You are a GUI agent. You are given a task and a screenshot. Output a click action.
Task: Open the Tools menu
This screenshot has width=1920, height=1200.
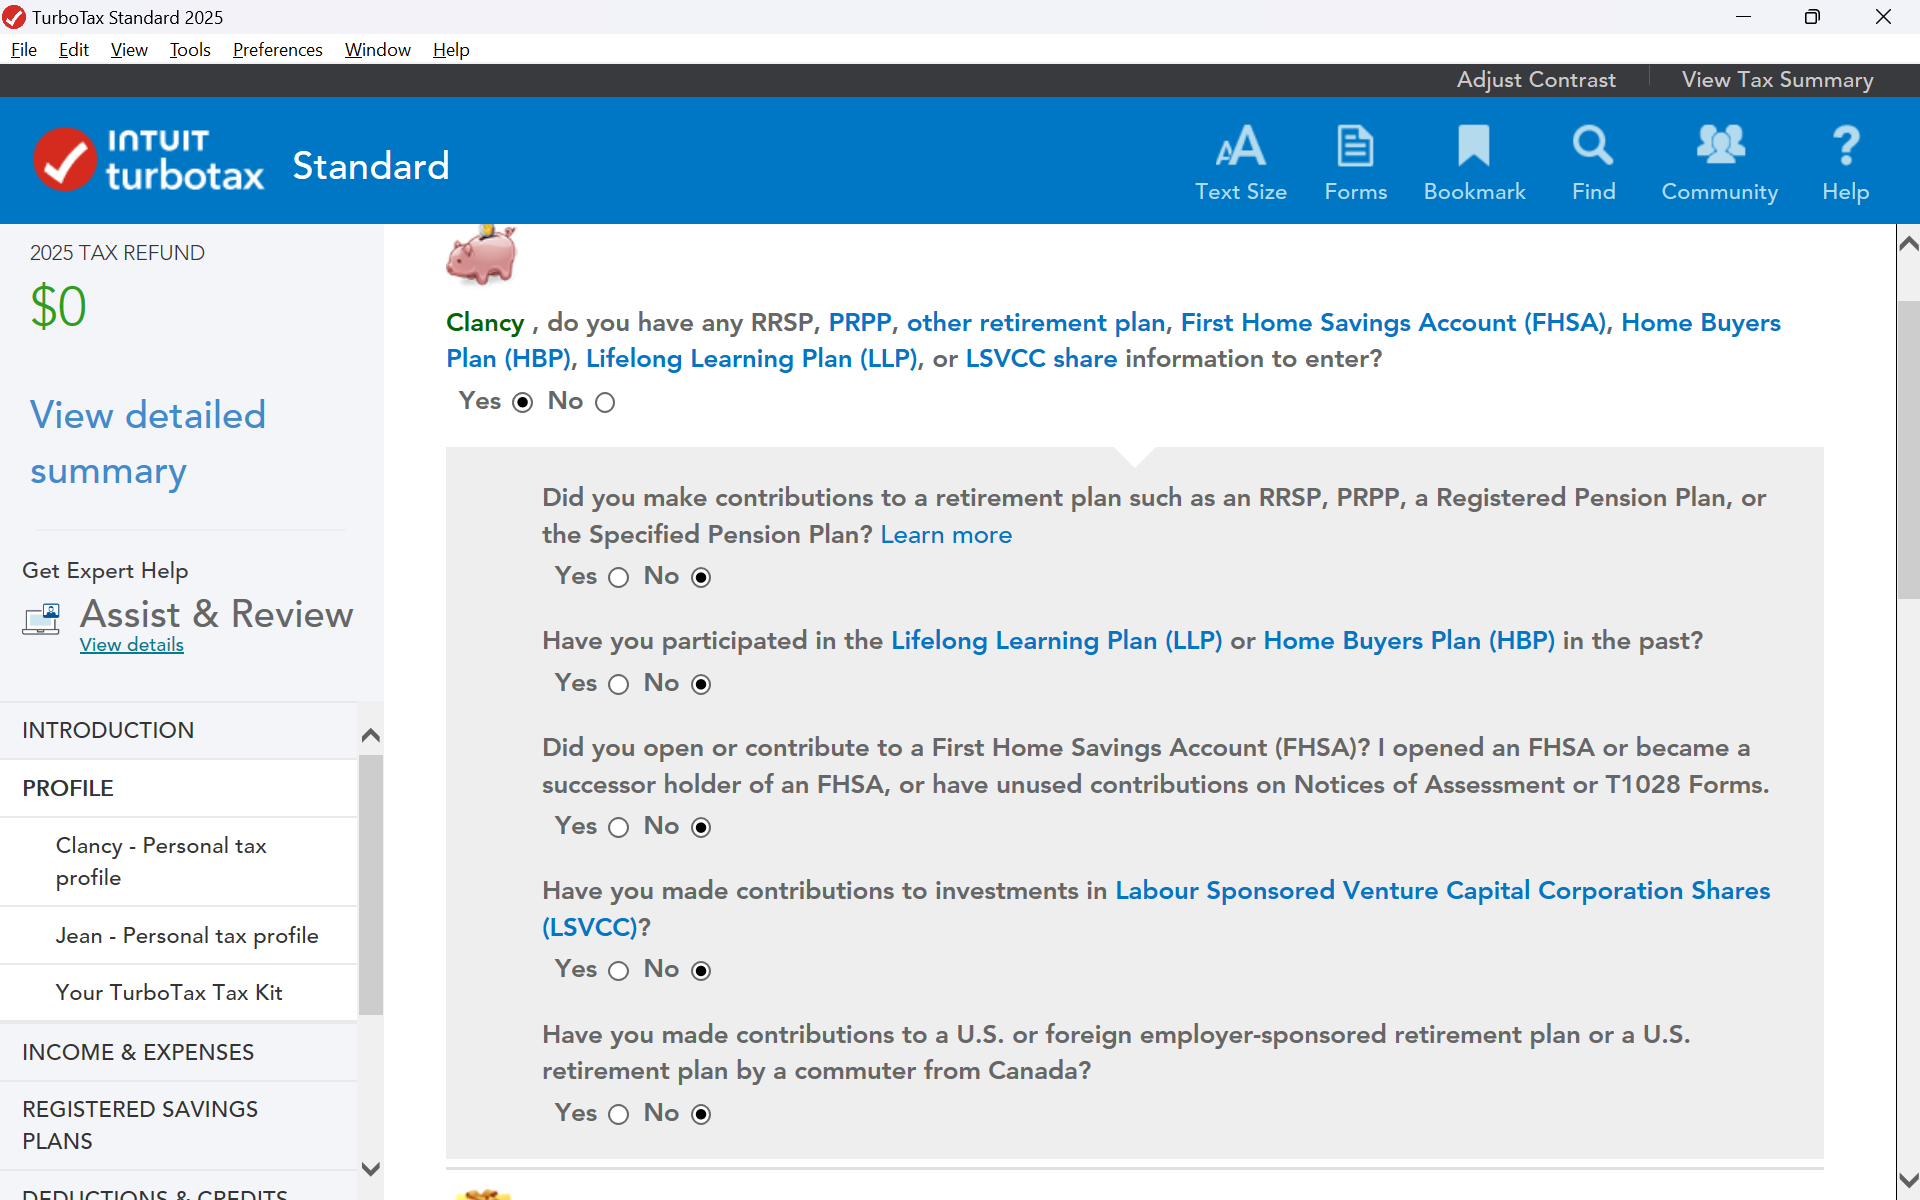tap(190, 49)
